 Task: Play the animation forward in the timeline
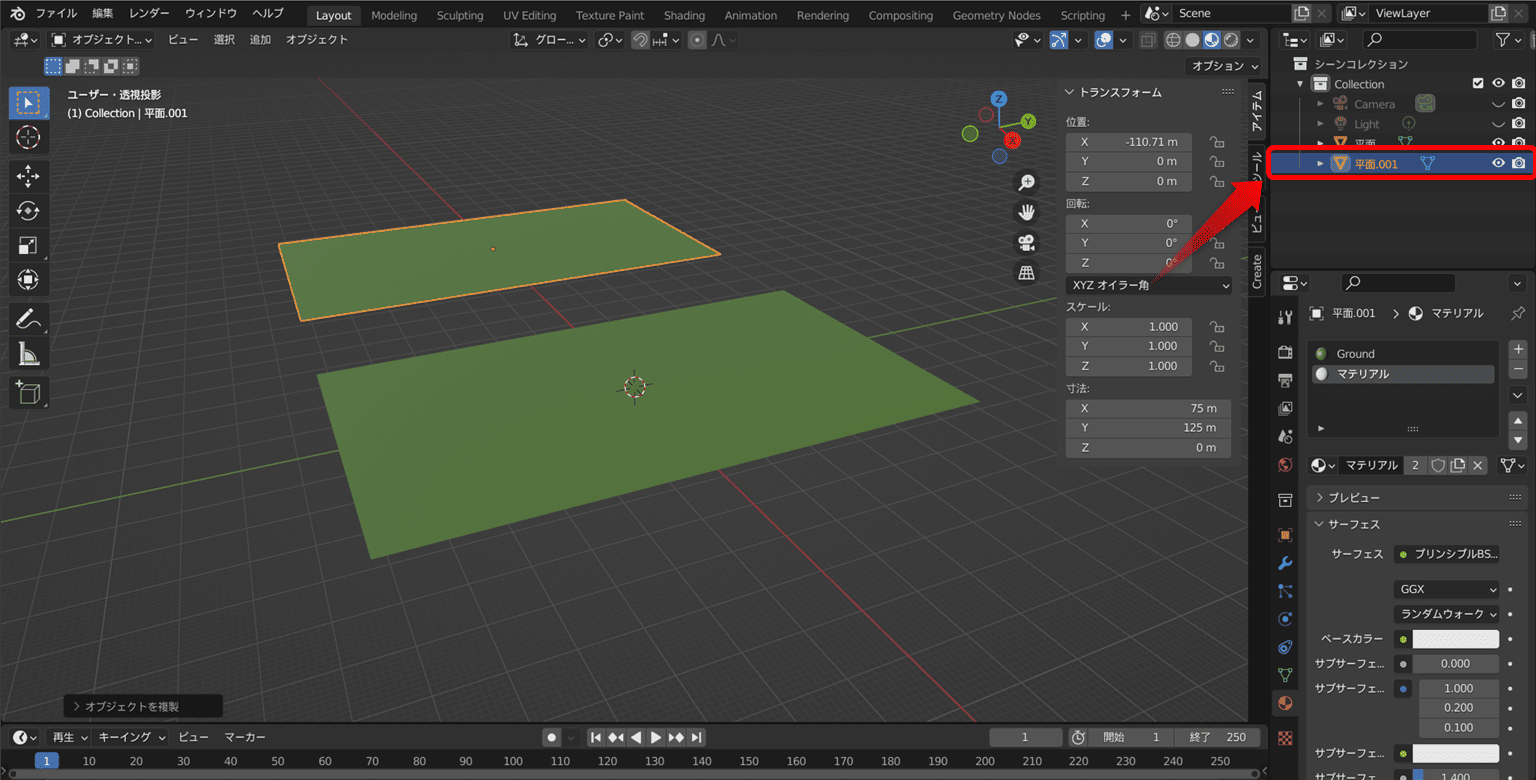click(x=656, y=737)
